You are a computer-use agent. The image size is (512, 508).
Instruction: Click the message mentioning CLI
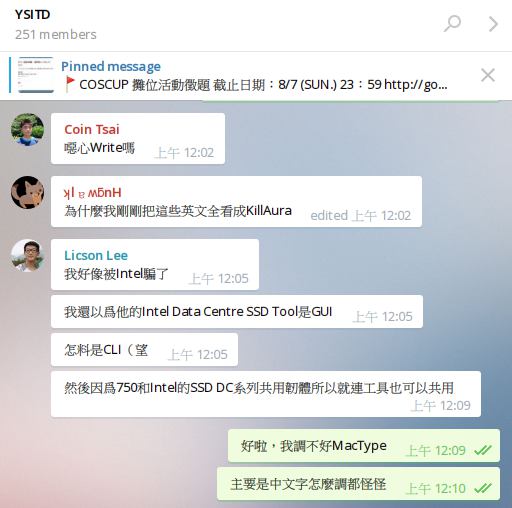144,350
